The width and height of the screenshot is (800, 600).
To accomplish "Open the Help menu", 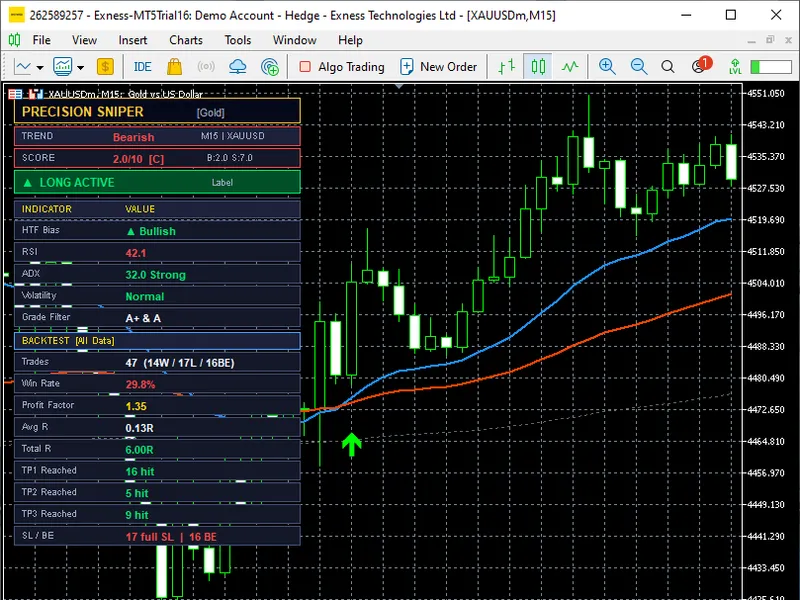I will 350,40.
